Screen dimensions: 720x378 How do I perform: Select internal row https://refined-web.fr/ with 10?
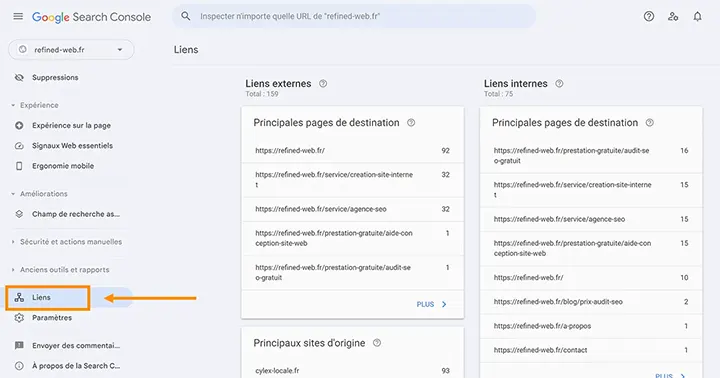(591, 277)
